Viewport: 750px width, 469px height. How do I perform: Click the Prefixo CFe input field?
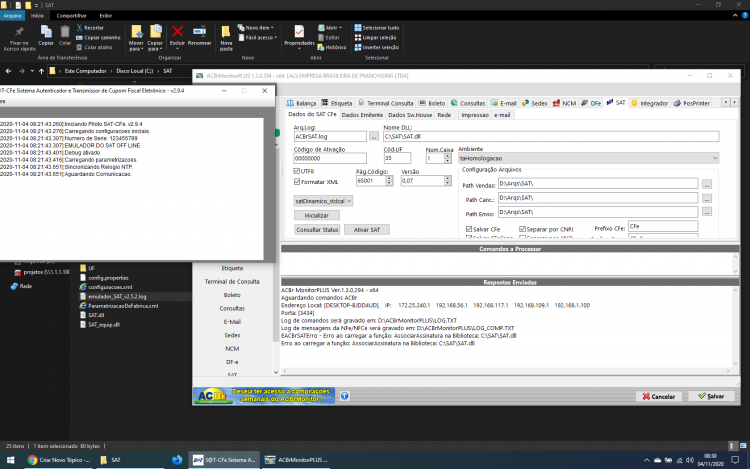[663, 226]
